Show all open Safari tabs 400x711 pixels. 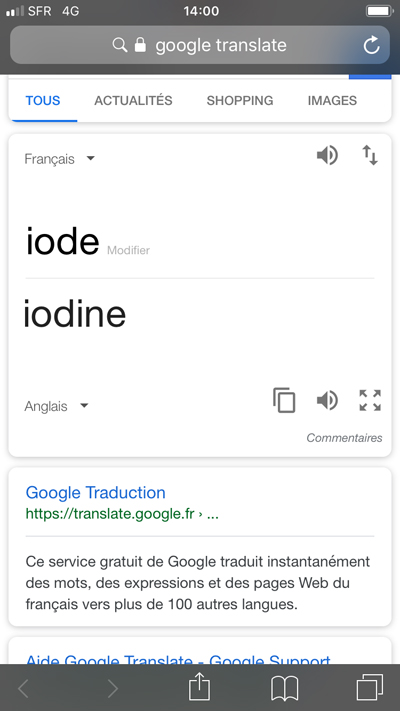point(370,687)
